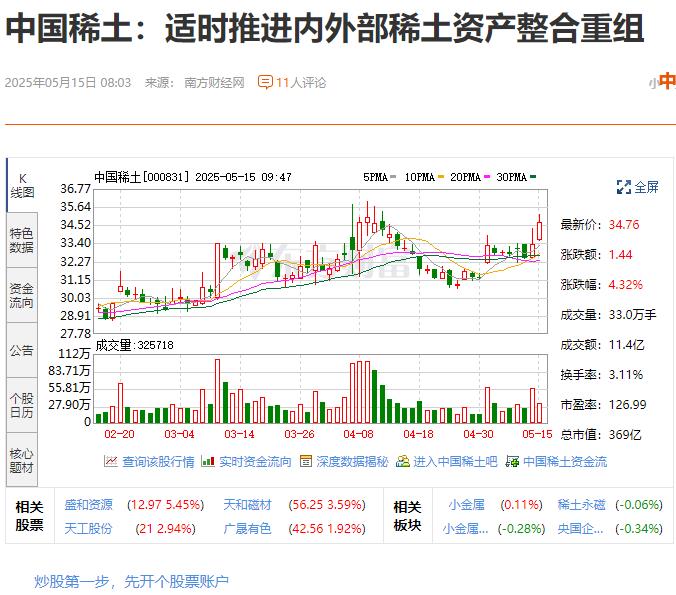This screenshot has width=676, height=595.
Task: Click the 市盈率 value 126.99
Action: click(627, 404)
